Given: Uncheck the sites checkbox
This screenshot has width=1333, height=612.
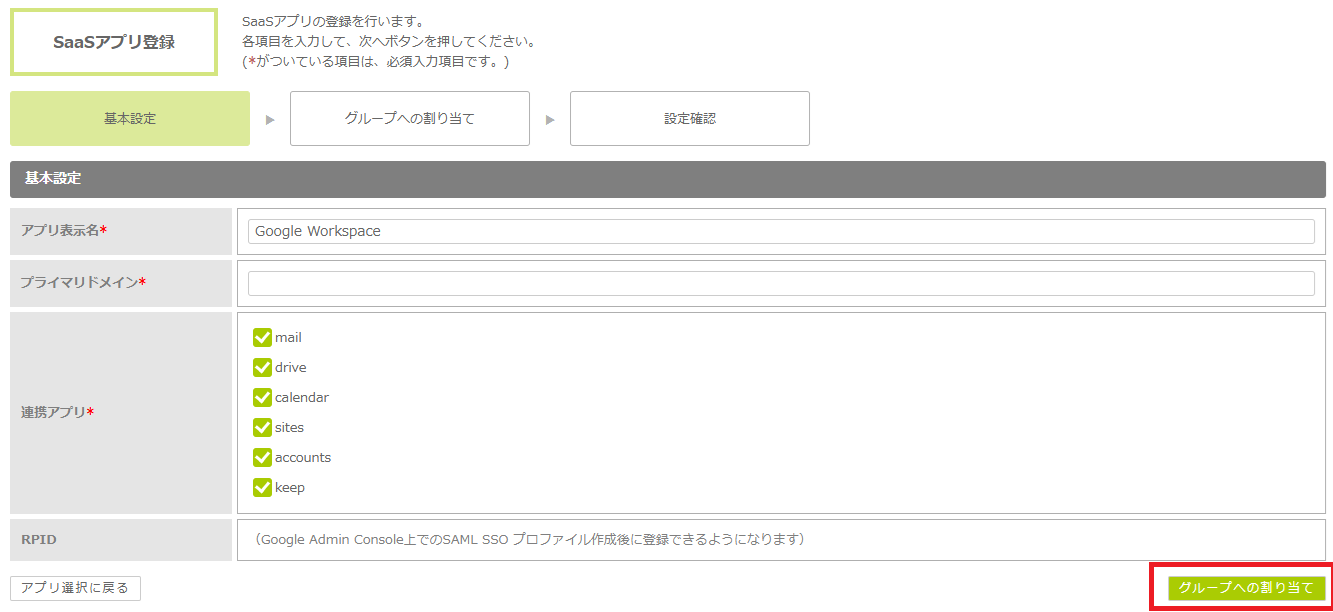Looking at the screenshot, I should pyautogui.click(x=263, y=427).
